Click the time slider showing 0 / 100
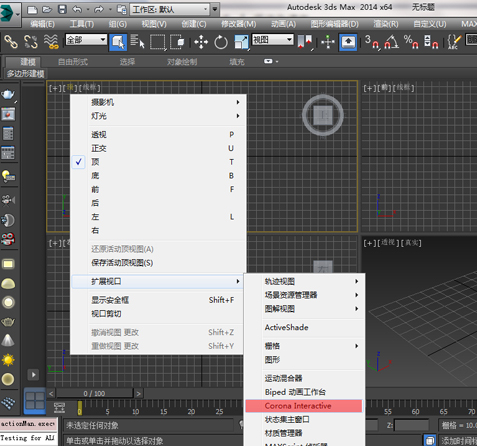477x446 pixels. tap(95, 394)
